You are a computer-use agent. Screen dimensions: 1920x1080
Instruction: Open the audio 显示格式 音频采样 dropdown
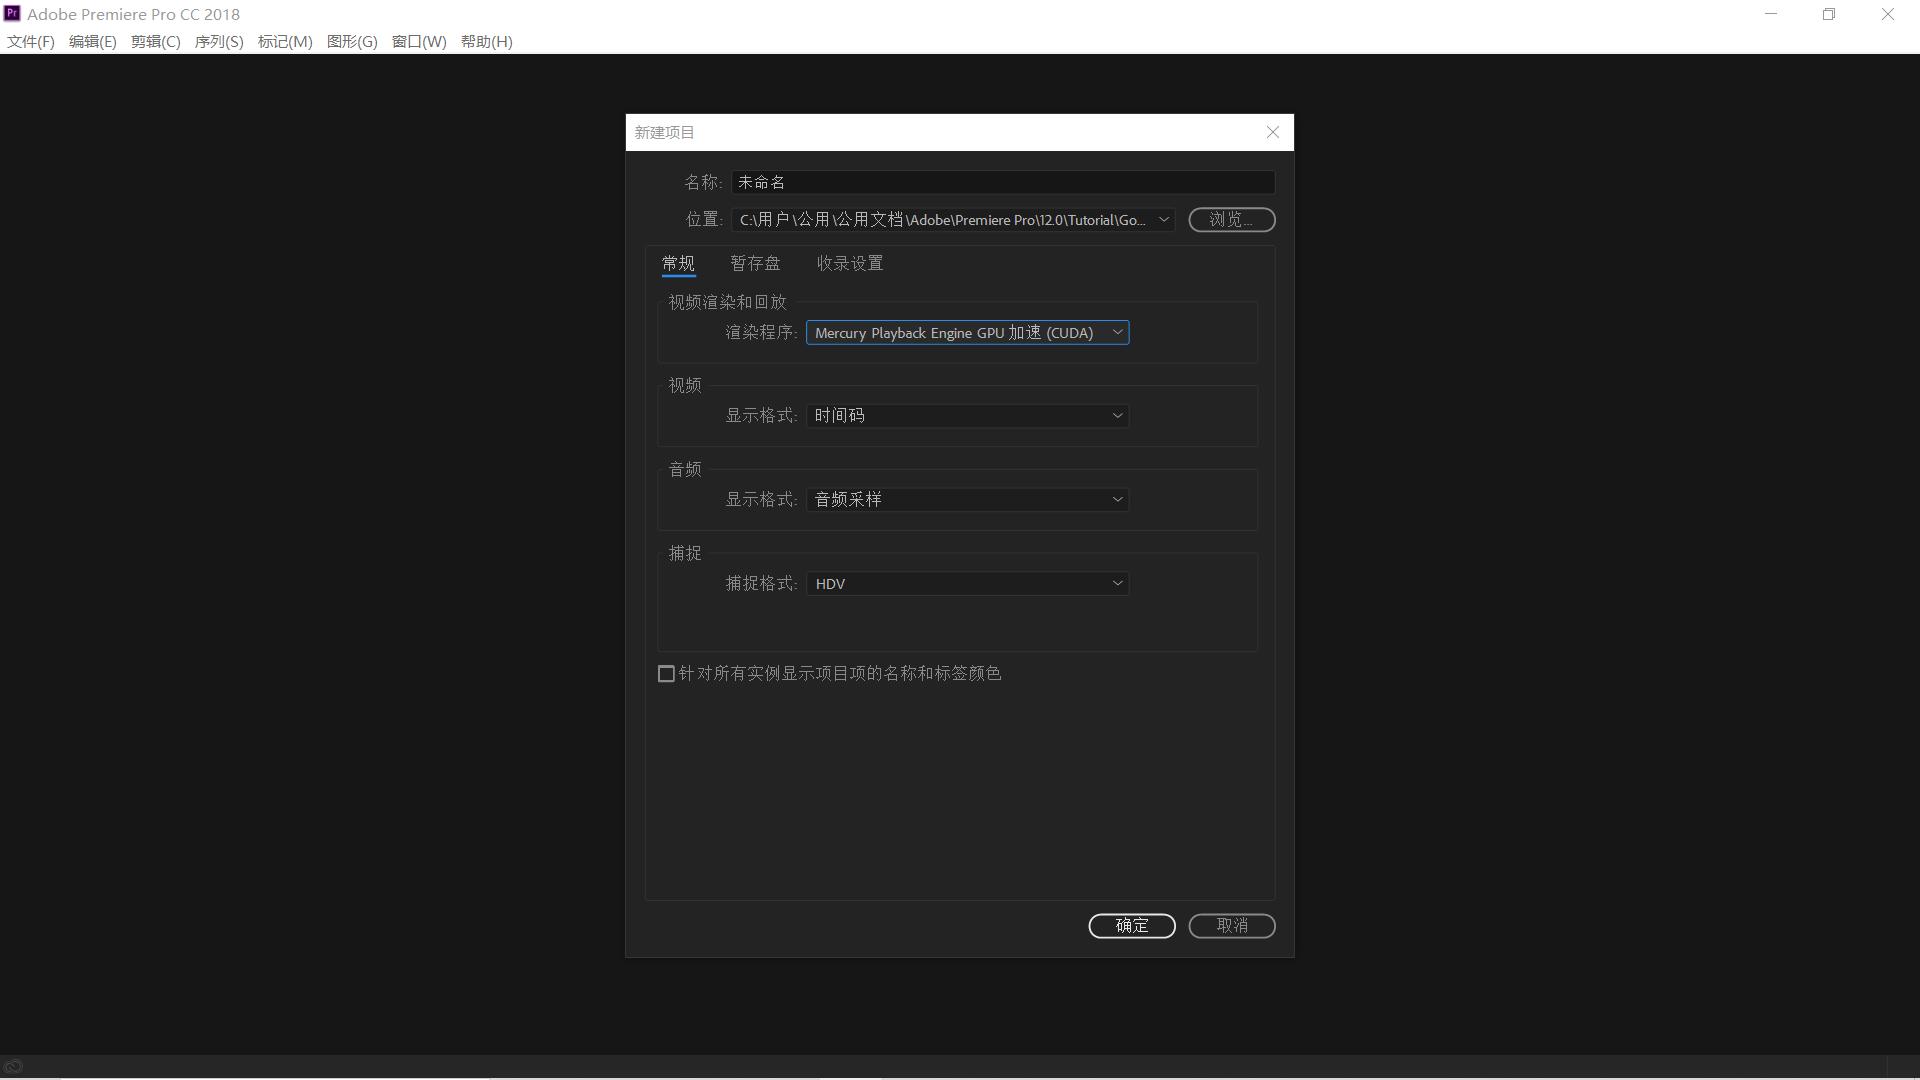click(967, 500)
